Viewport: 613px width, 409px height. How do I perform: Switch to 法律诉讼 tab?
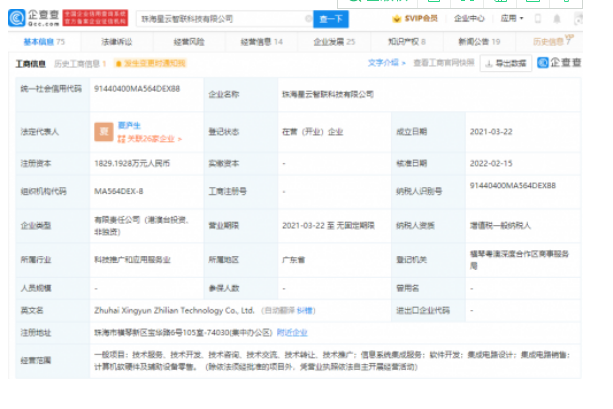117,42
